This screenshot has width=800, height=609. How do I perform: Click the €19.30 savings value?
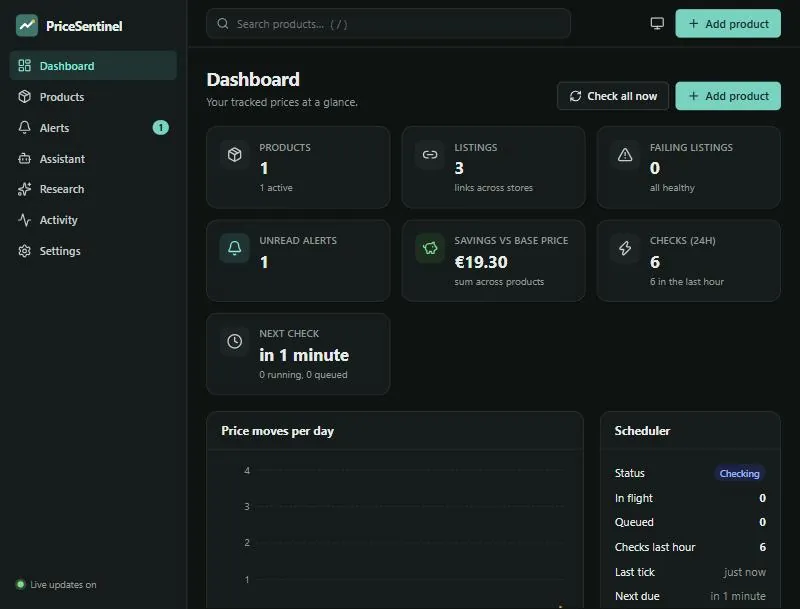[481, 262]
